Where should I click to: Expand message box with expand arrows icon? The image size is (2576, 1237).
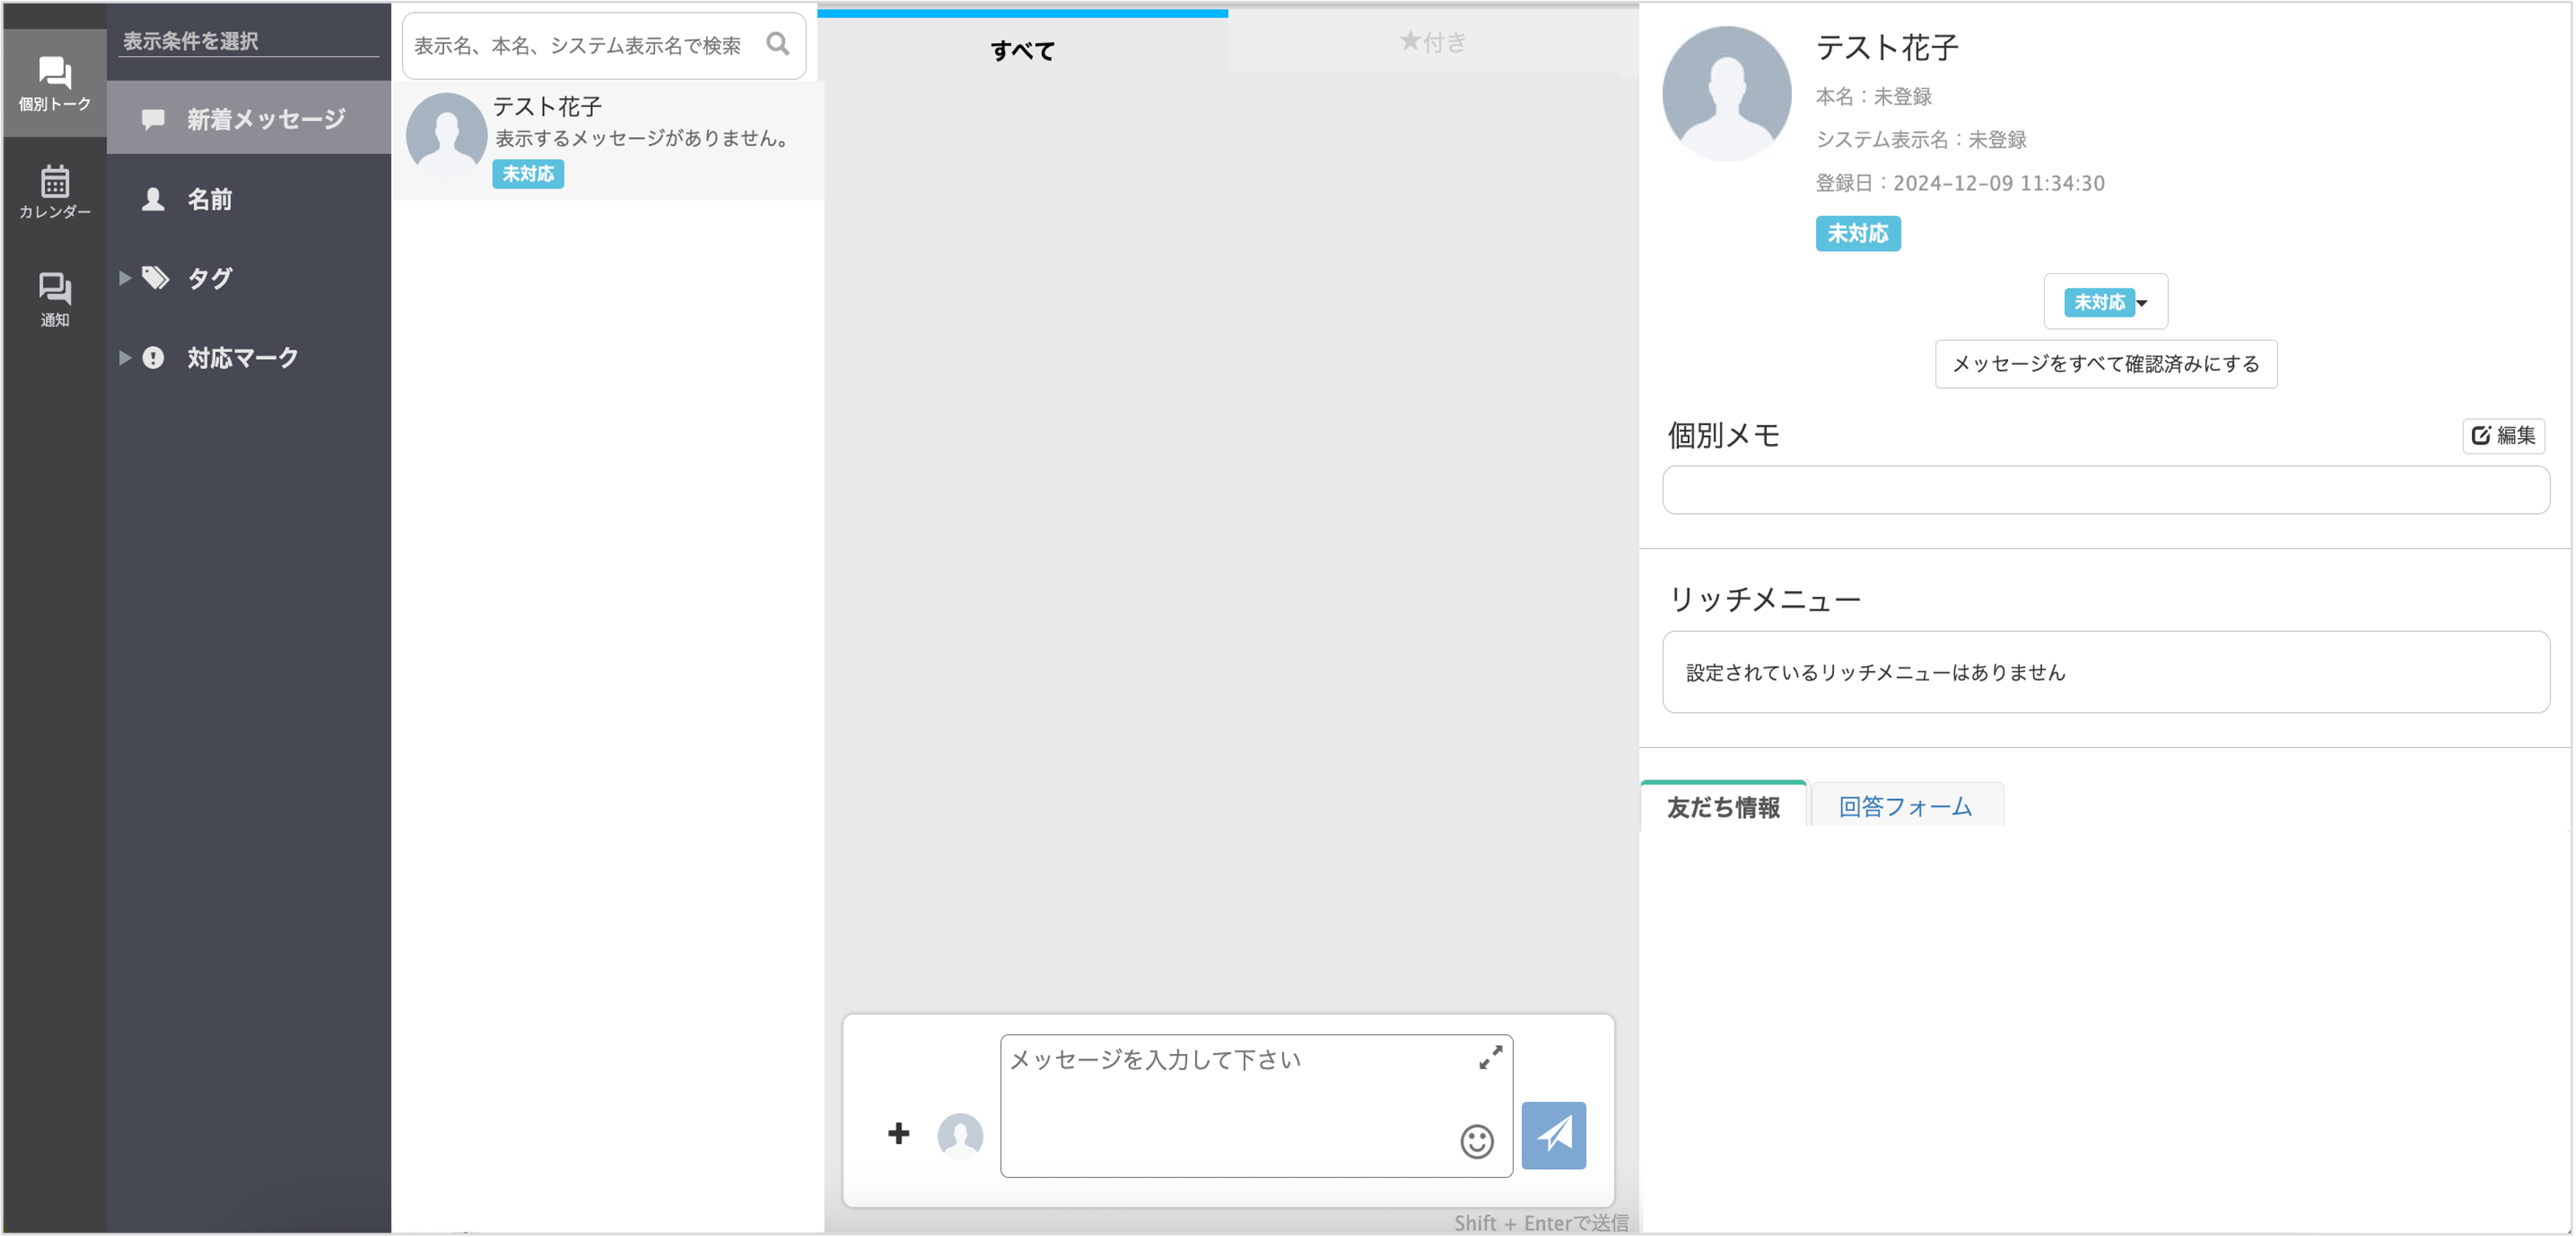click(1490, 1057)
